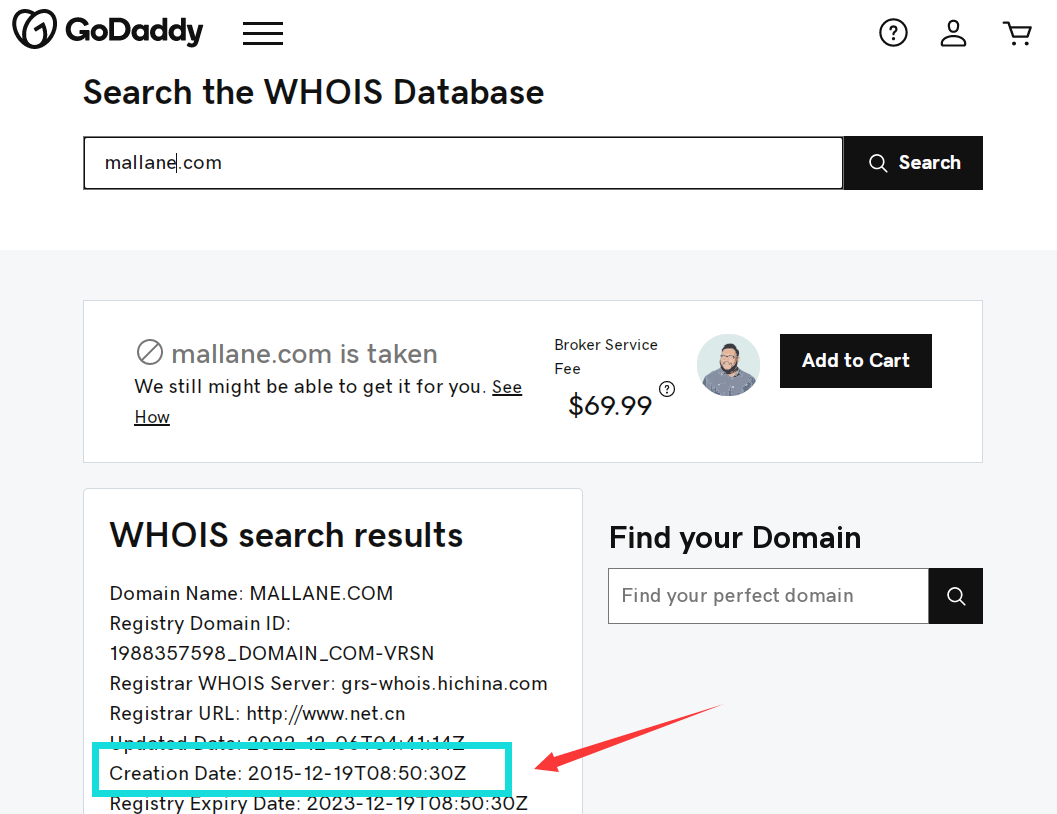Add the broker service to cart
This screenshot has height=814, width=1057.
[855, 361]
